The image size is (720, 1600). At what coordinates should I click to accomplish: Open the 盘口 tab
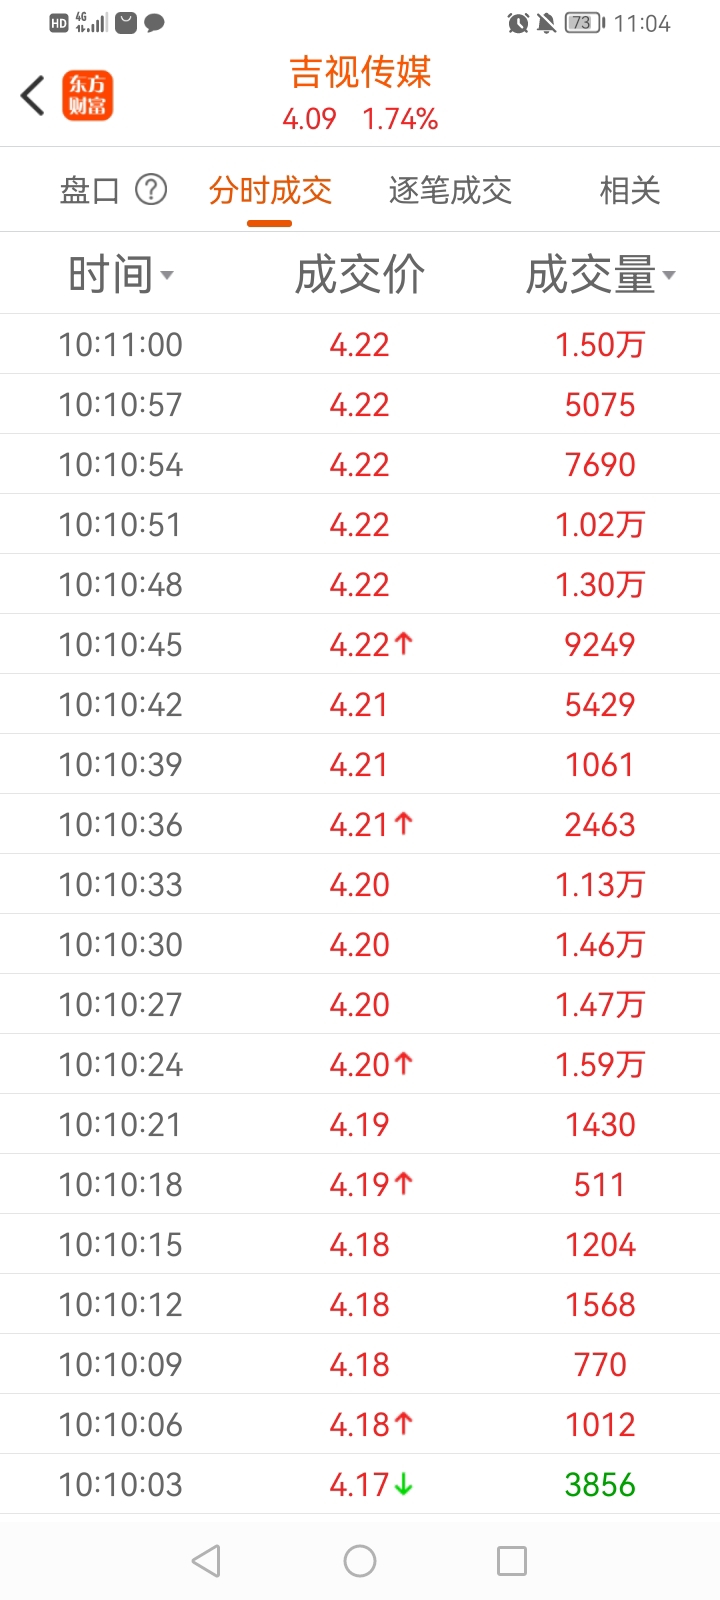pyautogui.click(x=90, y=190)
